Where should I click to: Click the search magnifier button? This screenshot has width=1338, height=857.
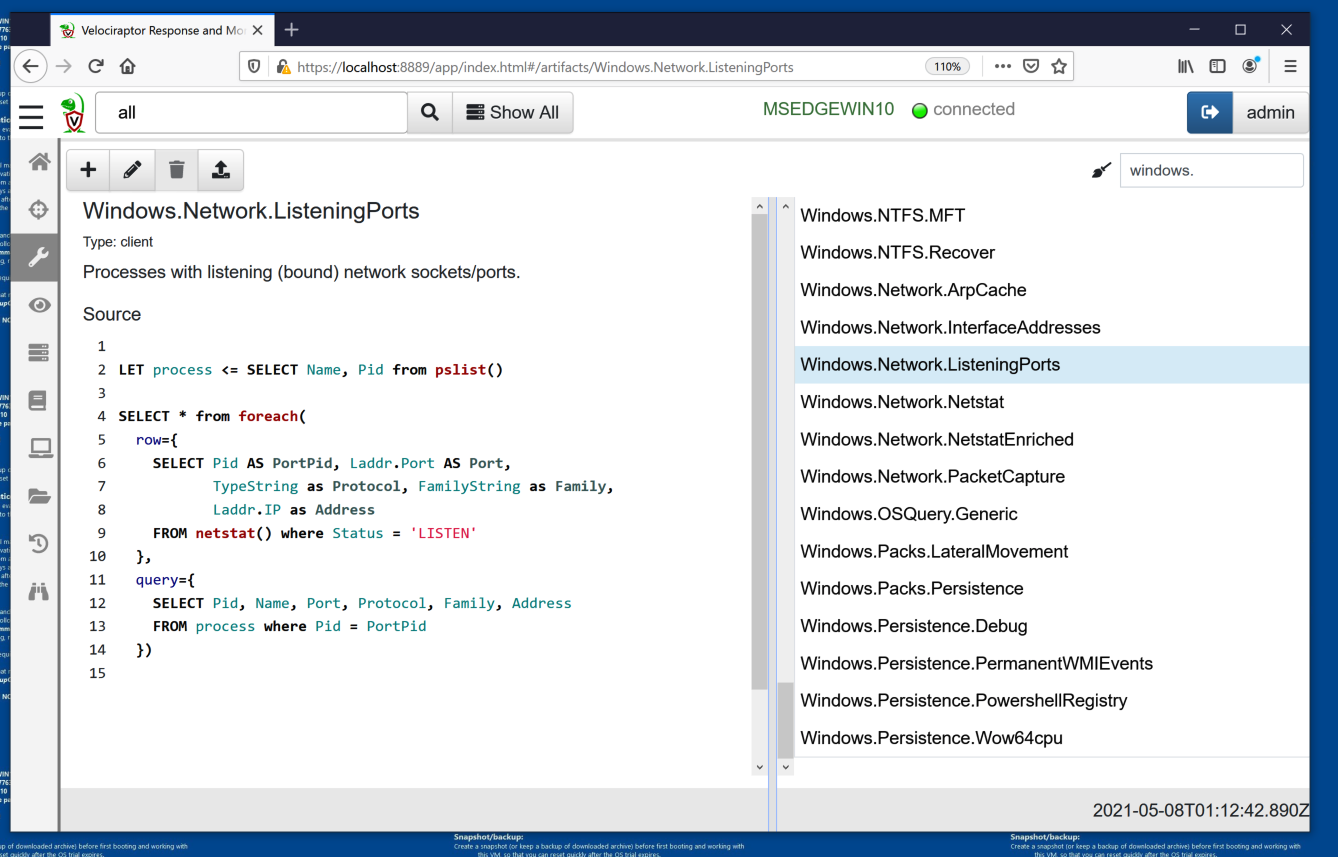430,113
